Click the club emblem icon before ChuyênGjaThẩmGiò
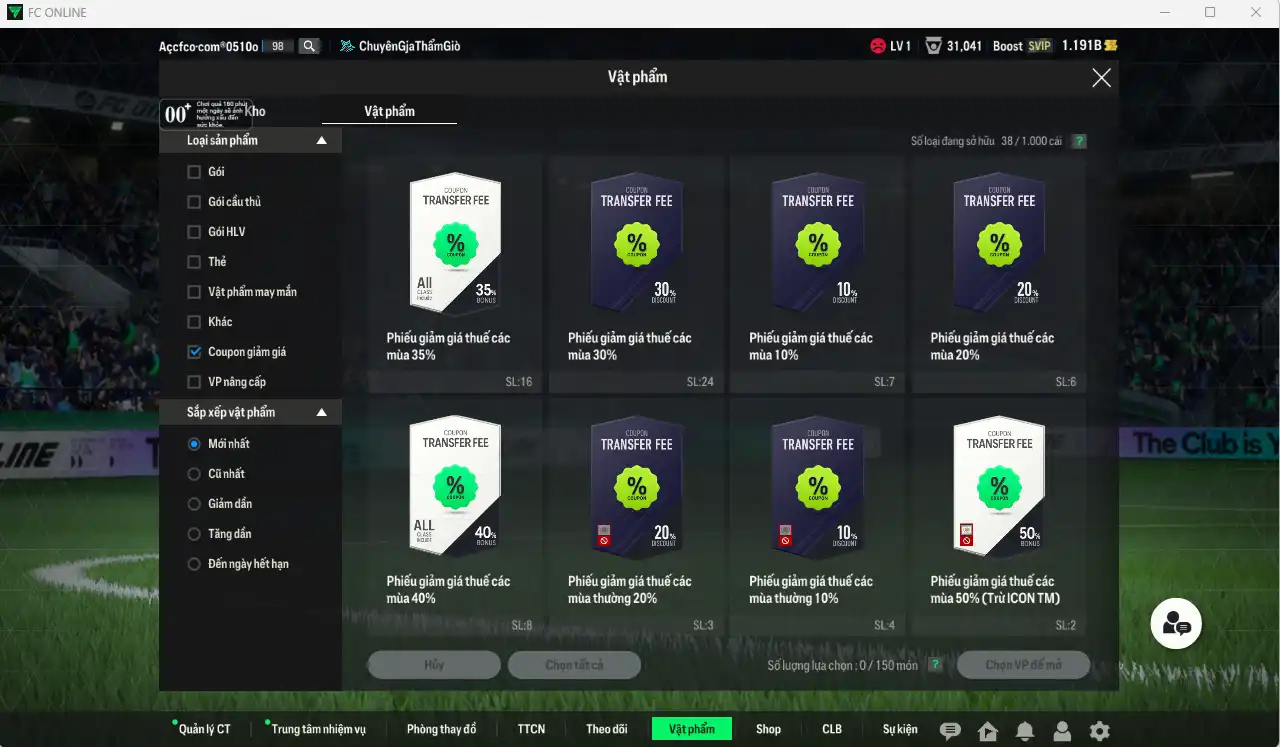1280x747 pixels. [x=347, y=46]
